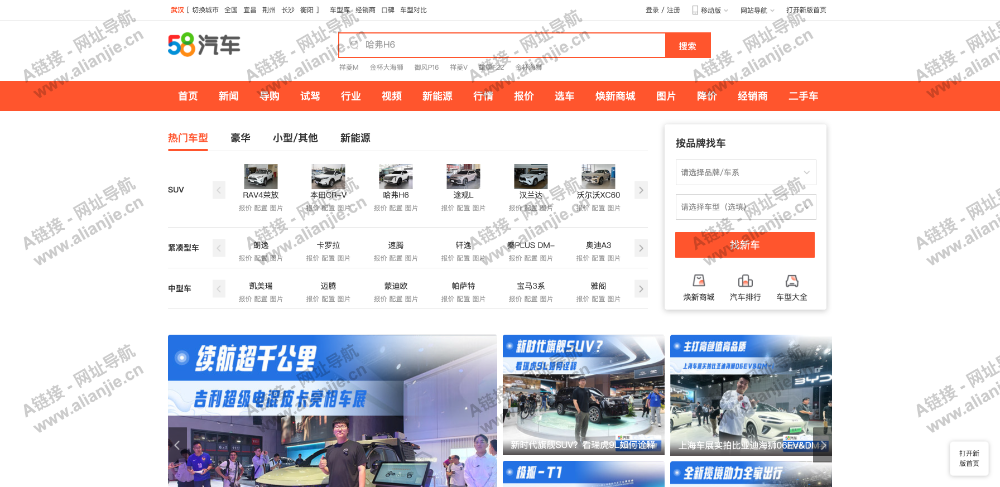The width and height of the screenshot is (1000, 487).
Task: Show previous cars in 紧凑型车 row
Action: click(219, 248)
